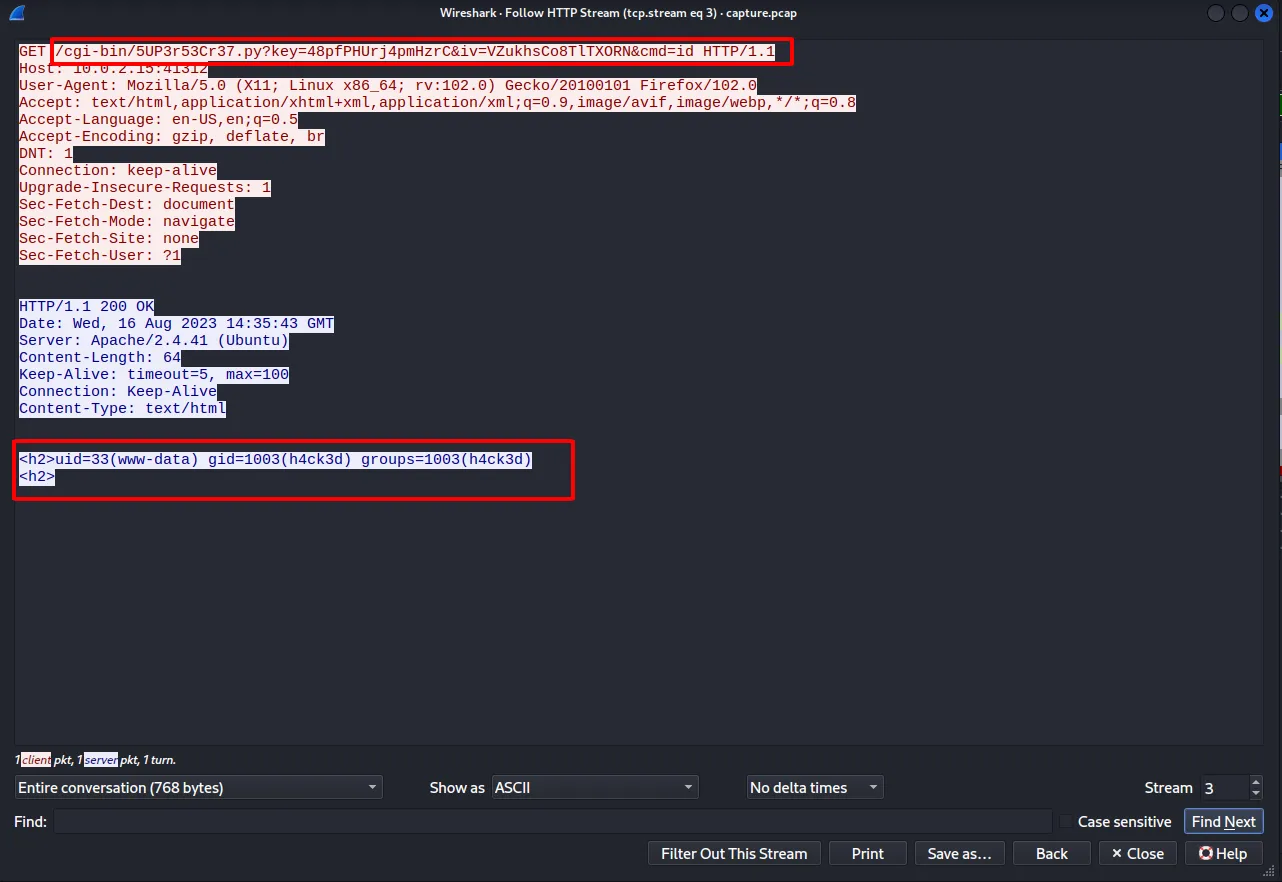This screenshot has height=882, width=1282.
Task: Click the Stream number input field
Action: (x=1223, y=788)
